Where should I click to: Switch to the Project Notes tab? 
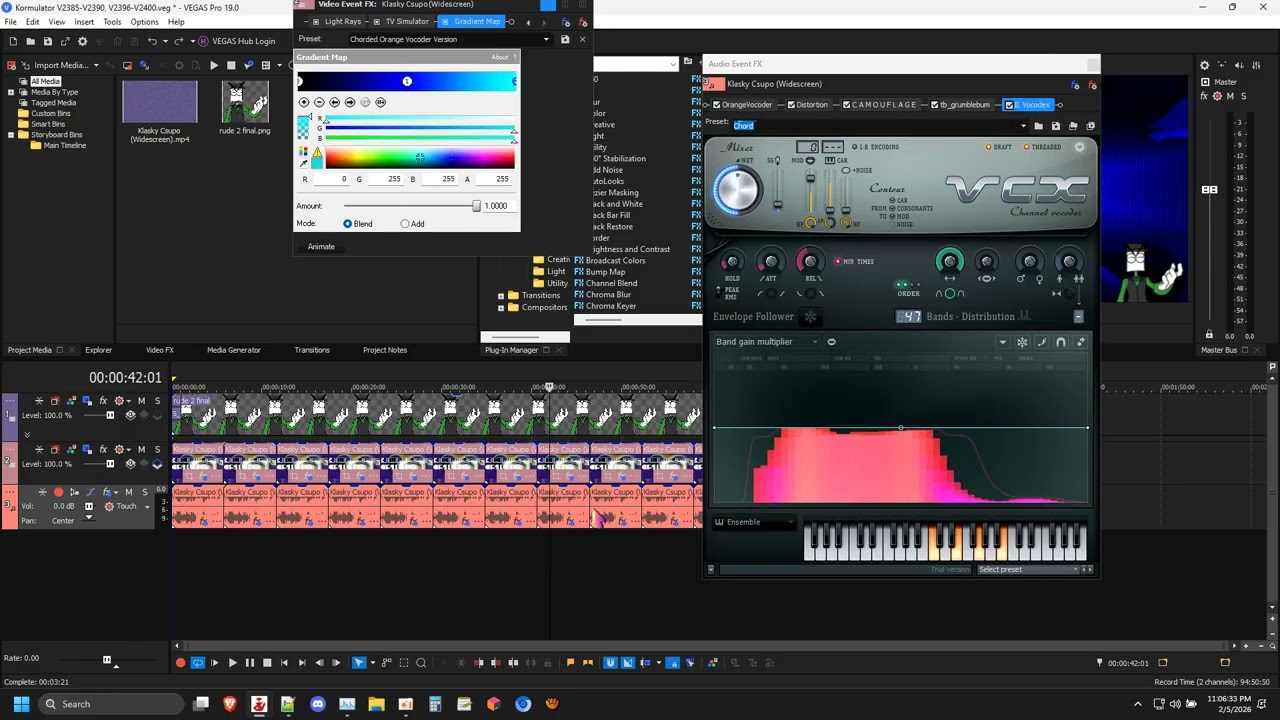click(x=385, y=350)
